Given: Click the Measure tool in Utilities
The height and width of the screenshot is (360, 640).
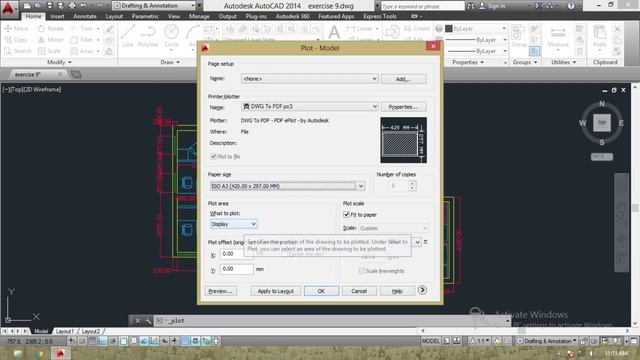Looking at the screenshot, I should (558, 37).
